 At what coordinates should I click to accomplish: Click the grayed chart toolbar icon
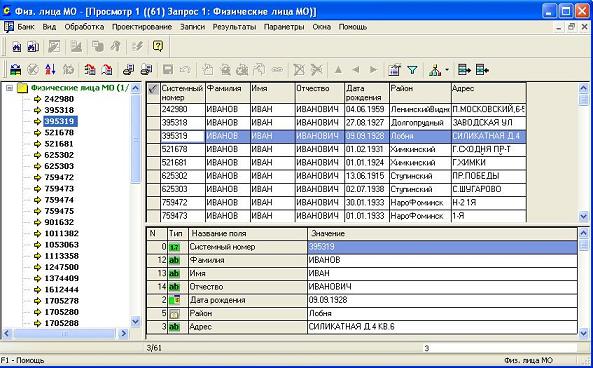(76, 47)
